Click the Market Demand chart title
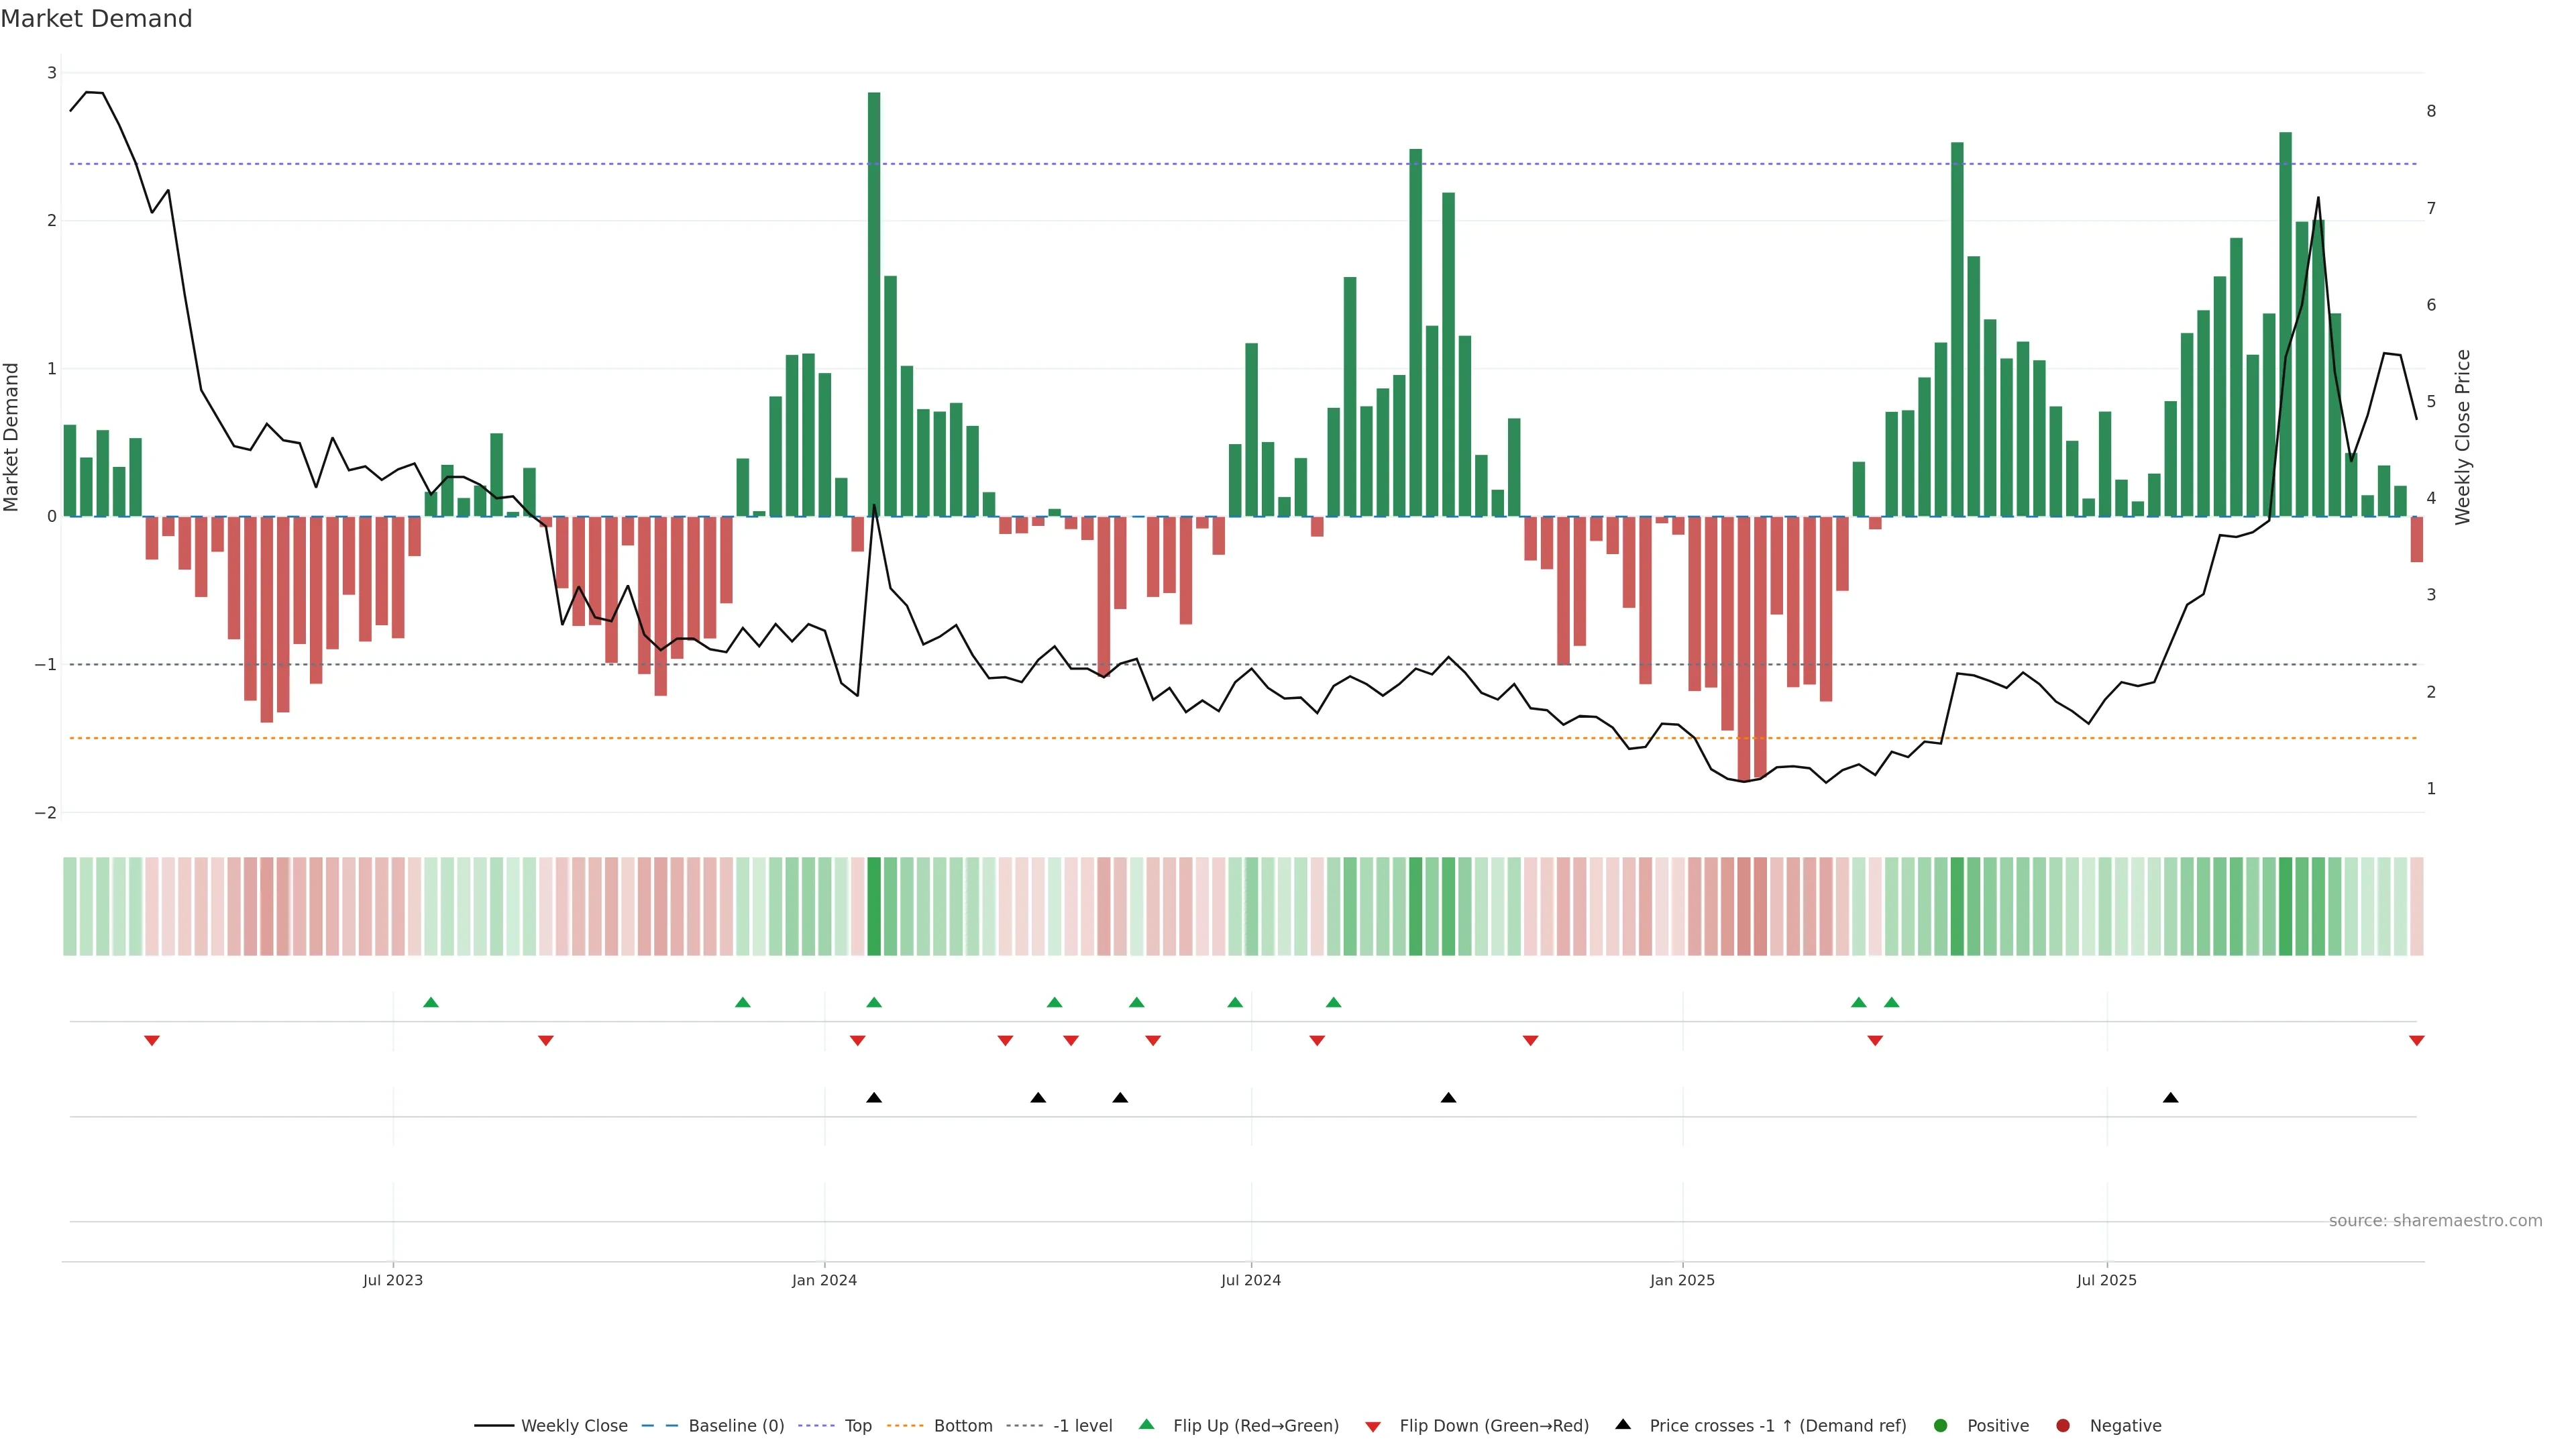Screen dimensions: 2576x1449 96,19
